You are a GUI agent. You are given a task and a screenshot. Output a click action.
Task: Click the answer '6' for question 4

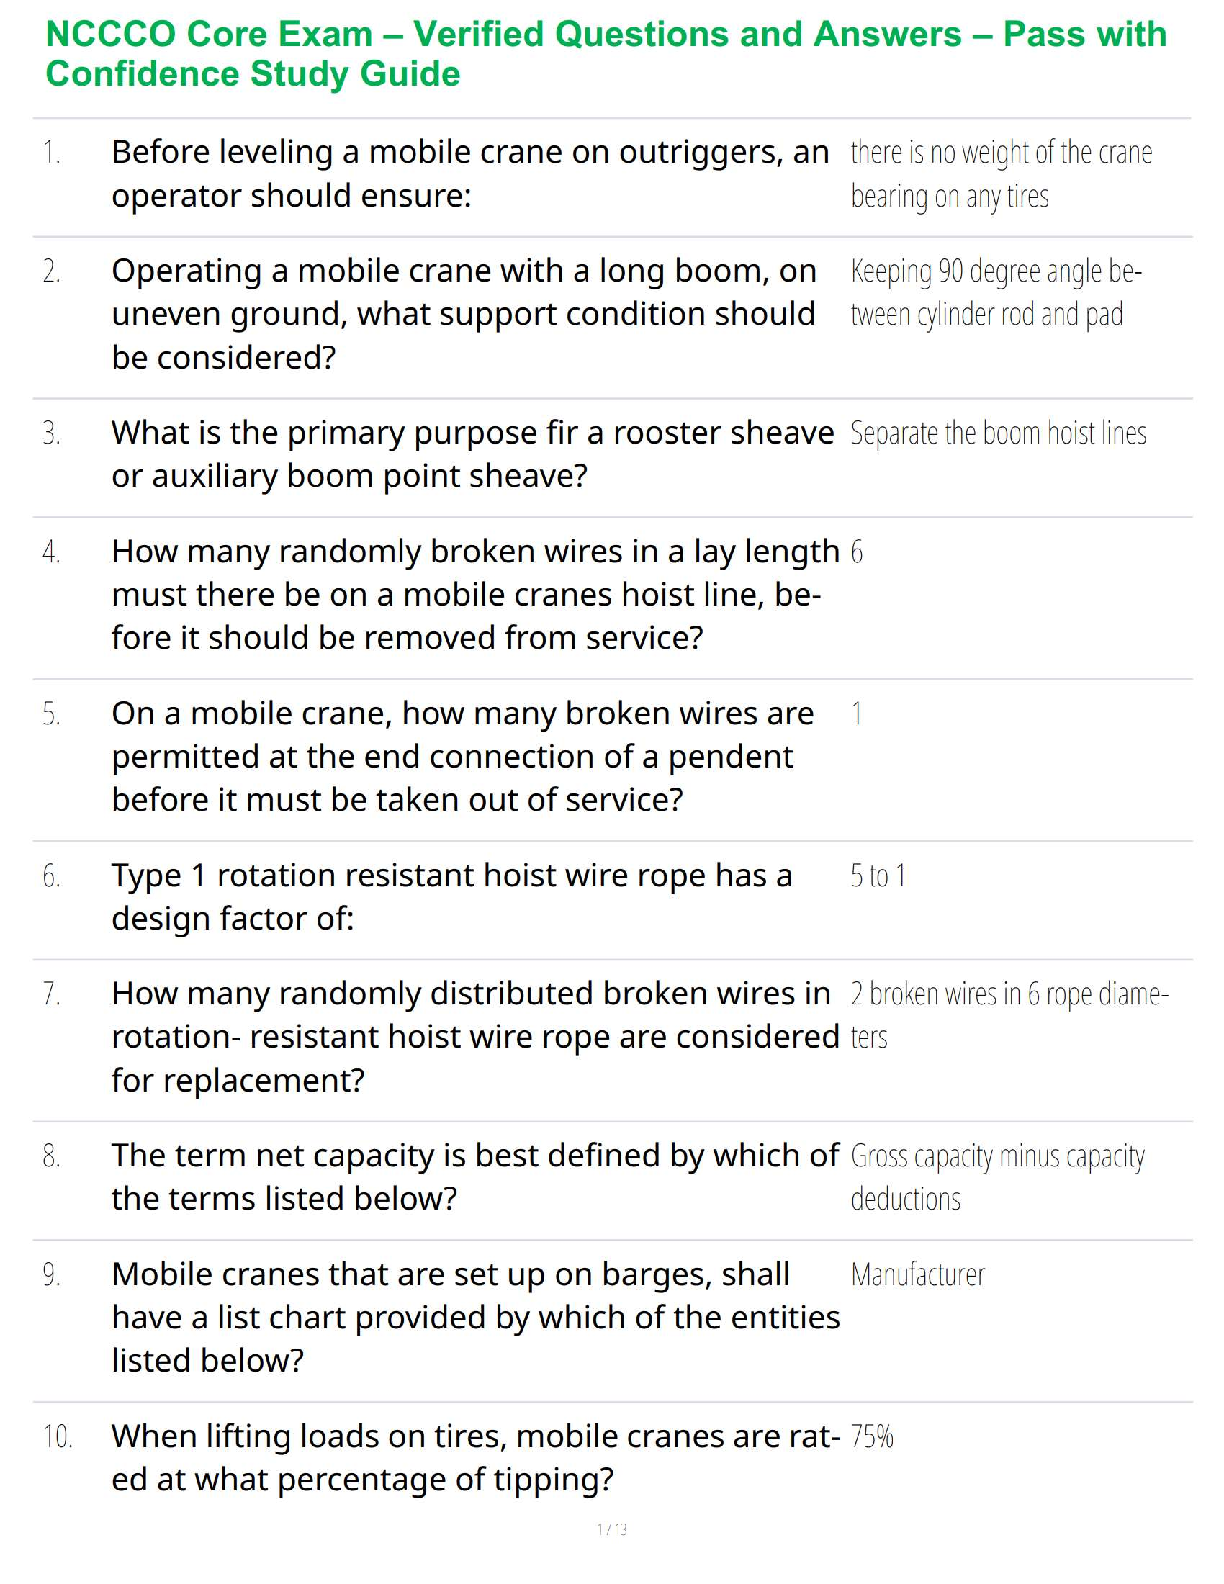857,552
